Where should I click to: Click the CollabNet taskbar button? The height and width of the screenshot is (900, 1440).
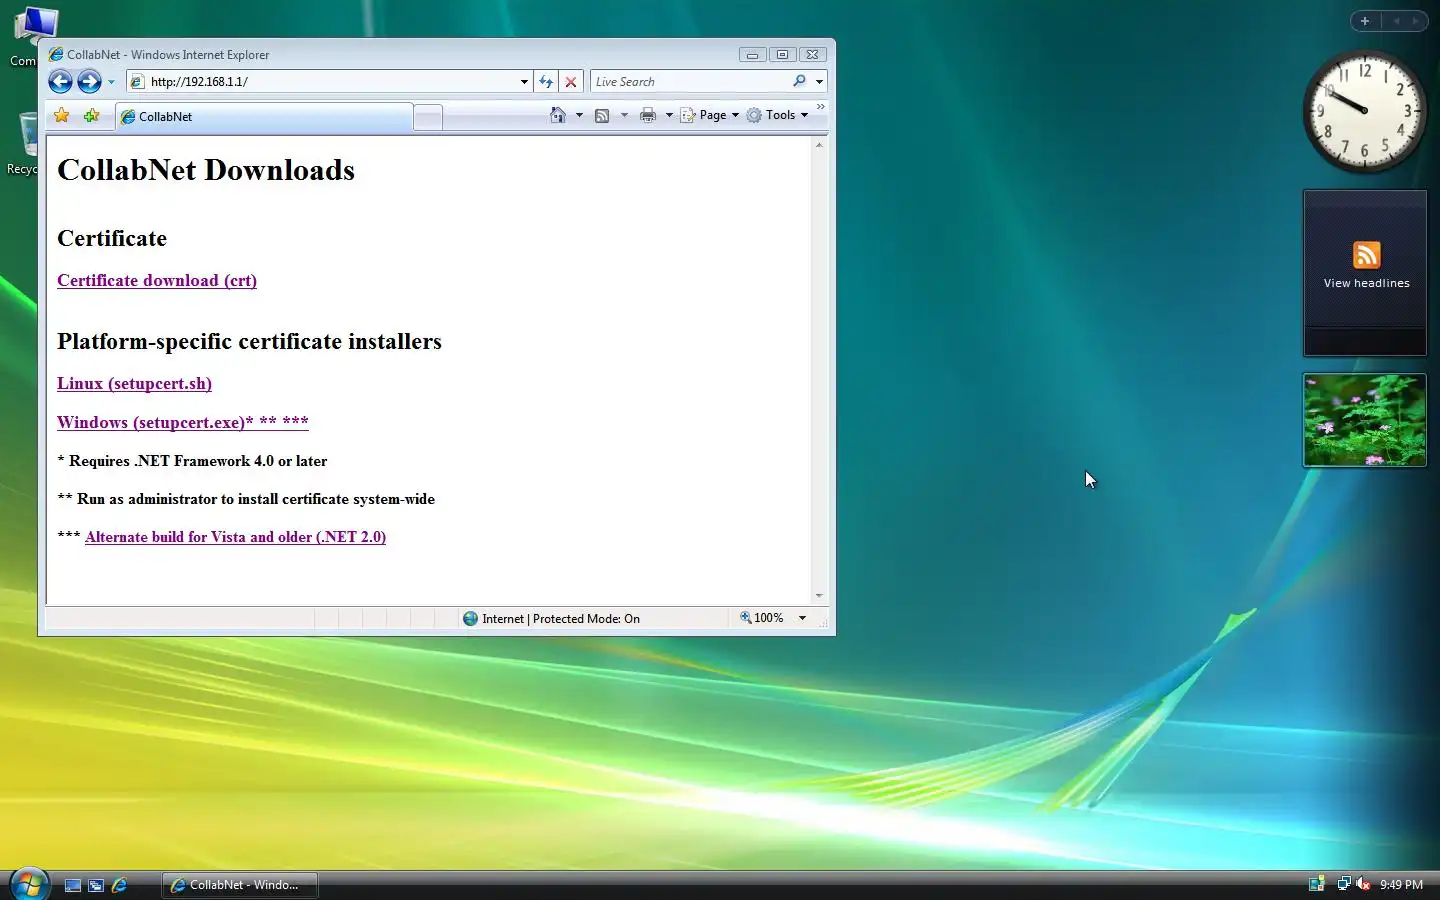pos(240,885)
